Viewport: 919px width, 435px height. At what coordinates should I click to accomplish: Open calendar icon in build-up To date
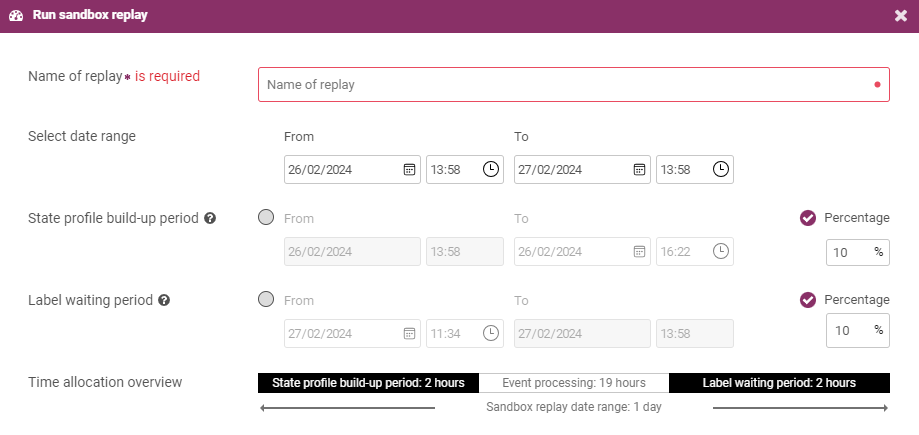[639, 252]
